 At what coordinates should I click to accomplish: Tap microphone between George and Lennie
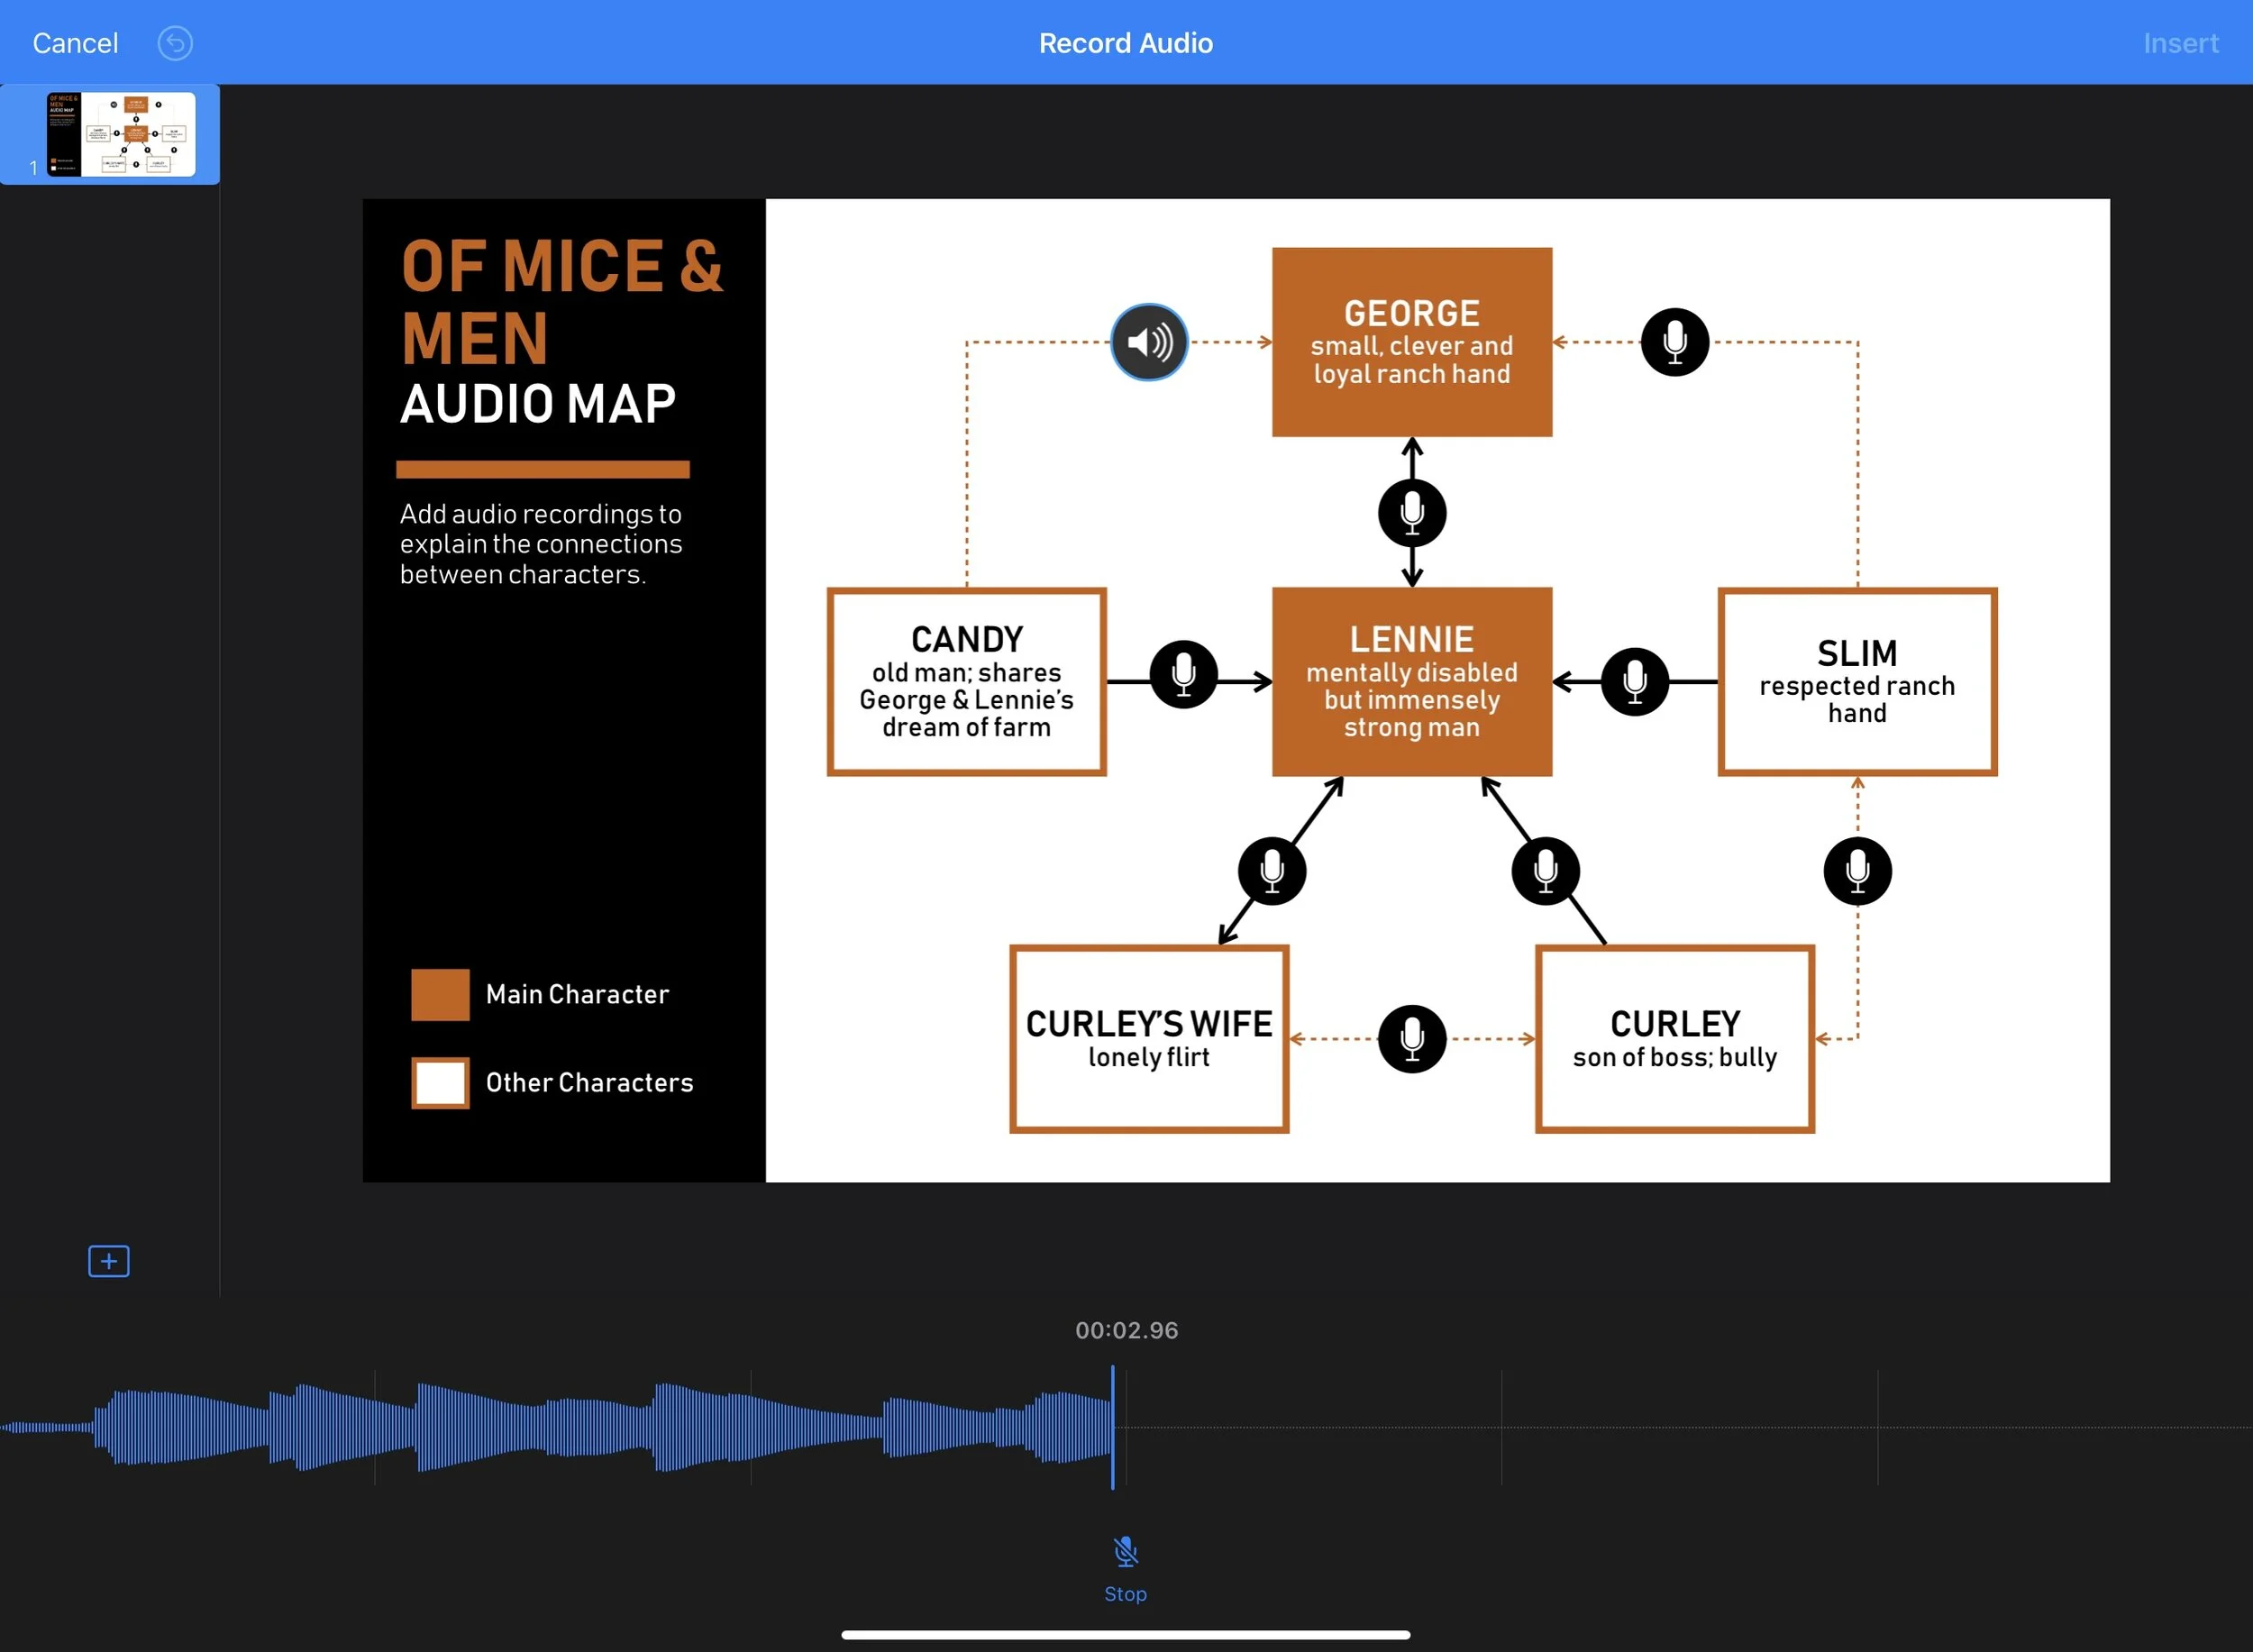1411,512
